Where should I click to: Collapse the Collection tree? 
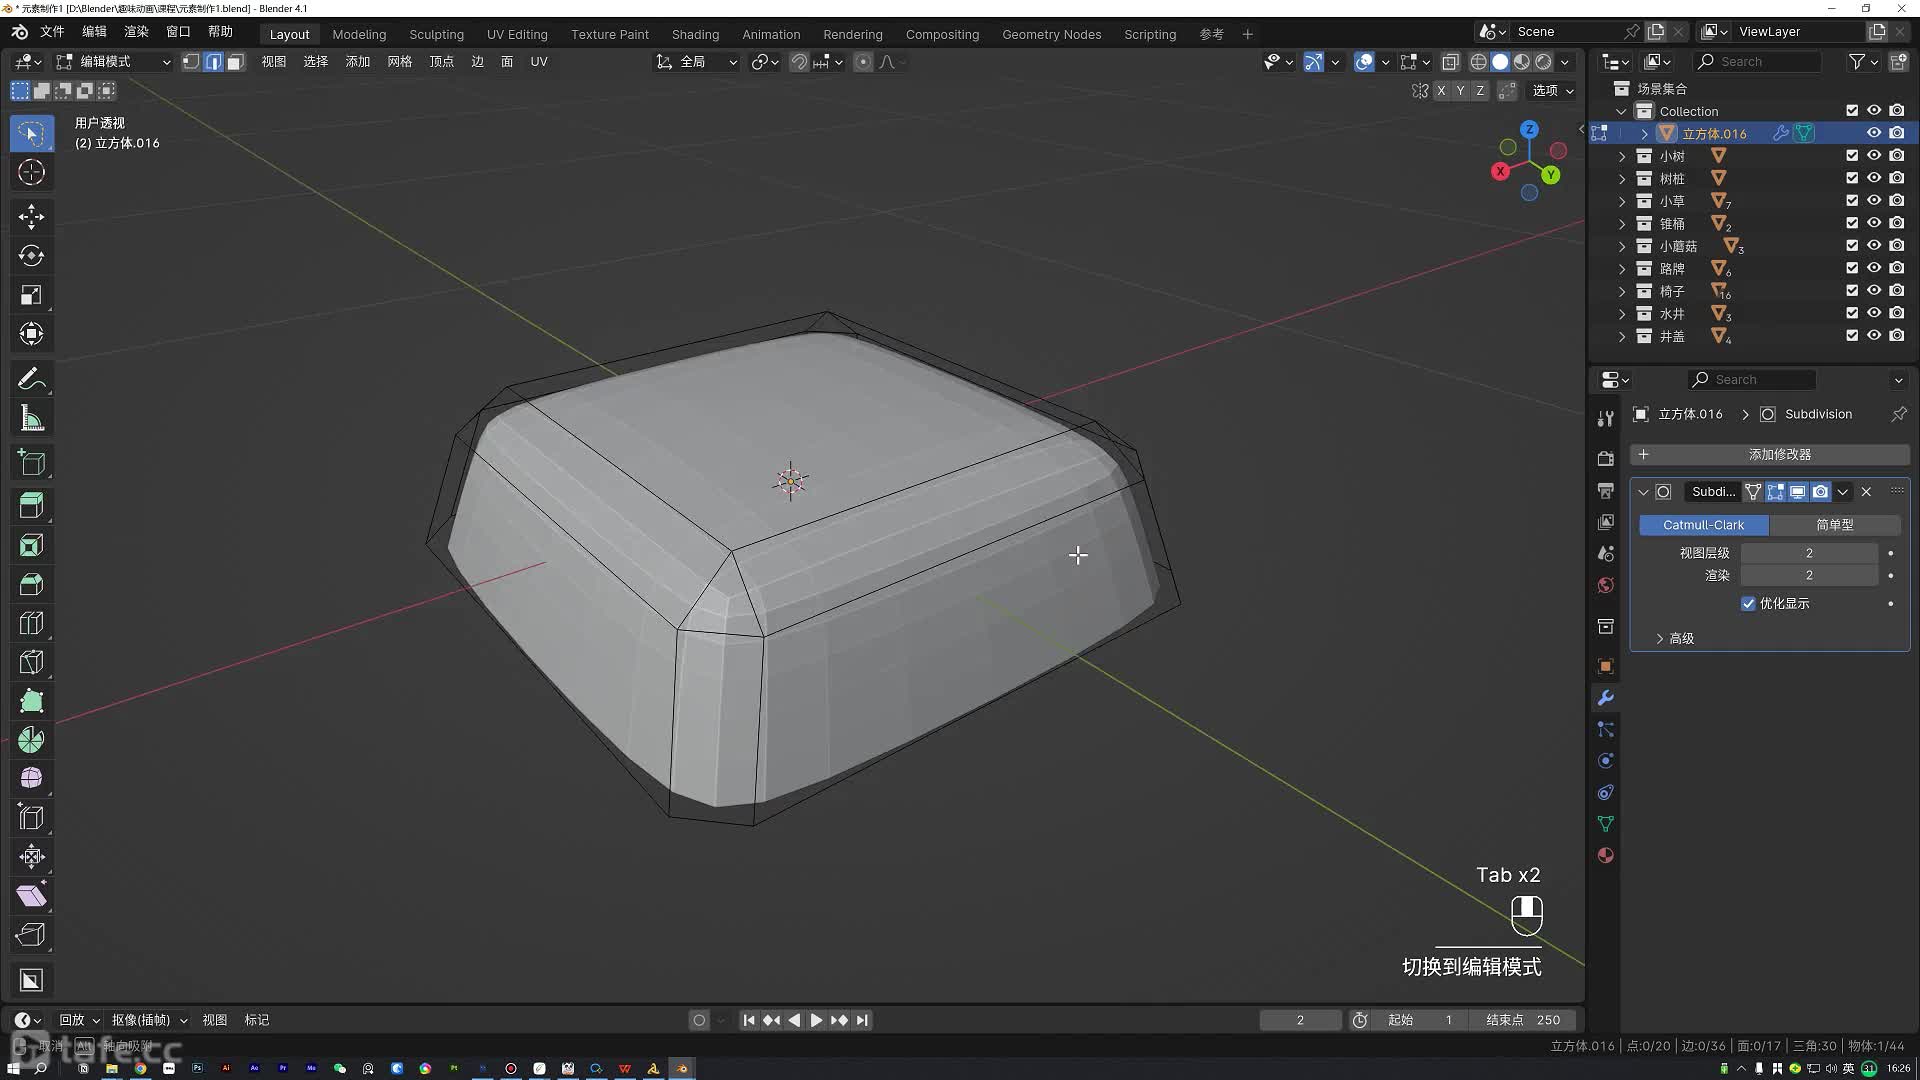1622,111
